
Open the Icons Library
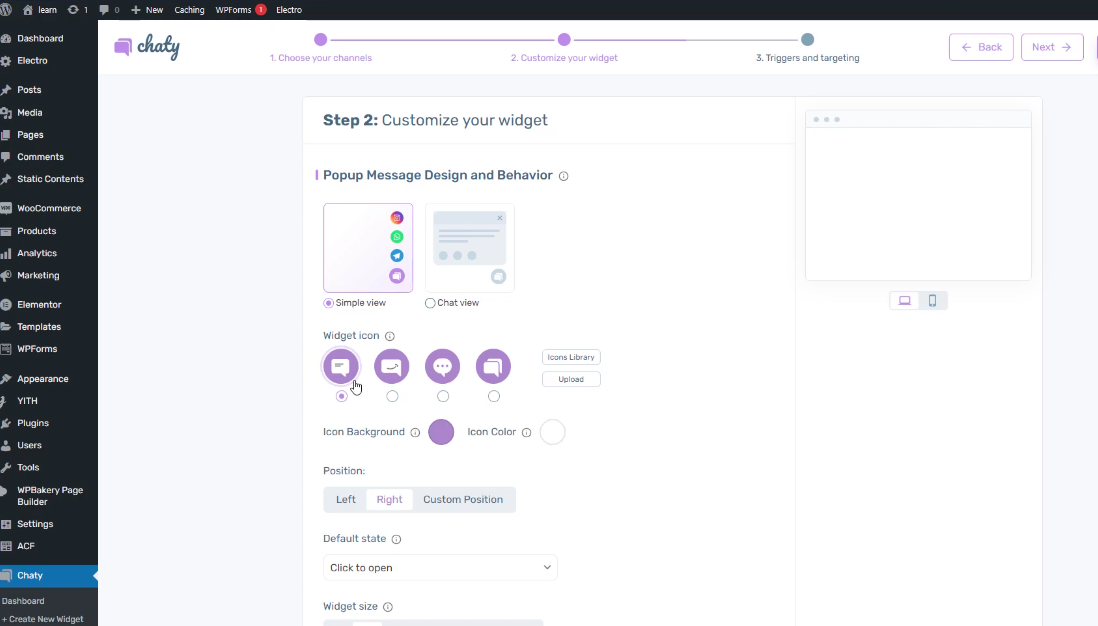coord(571,357)
